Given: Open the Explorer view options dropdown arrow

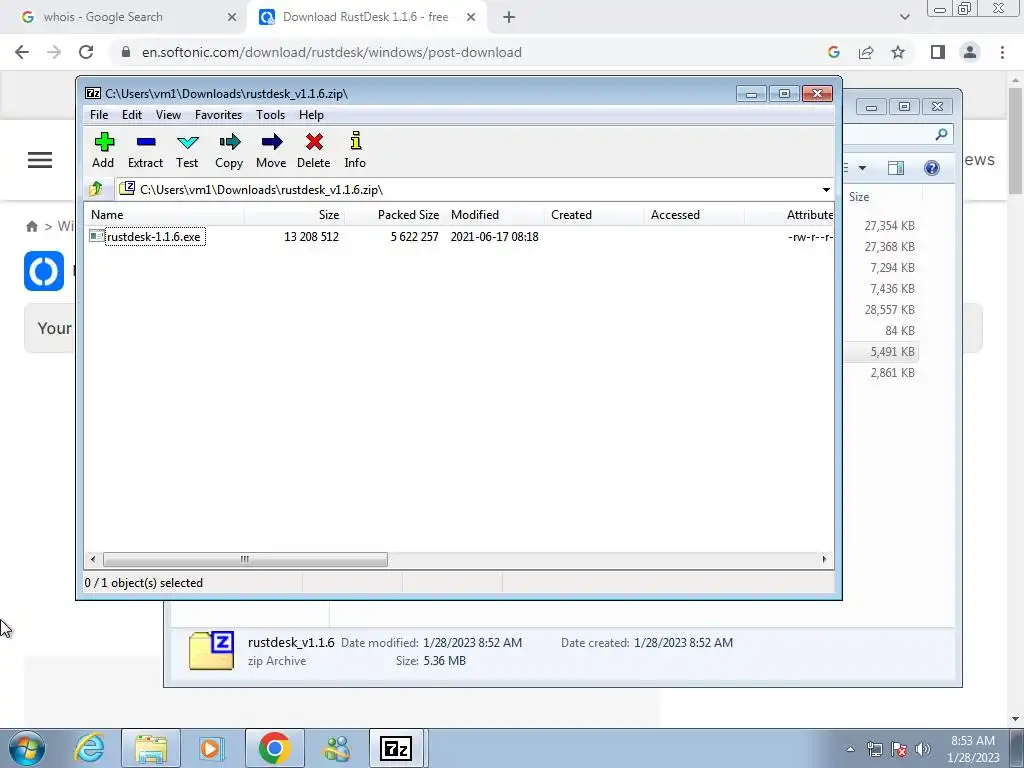Looking at the screenshot, I should click(862, 168).
